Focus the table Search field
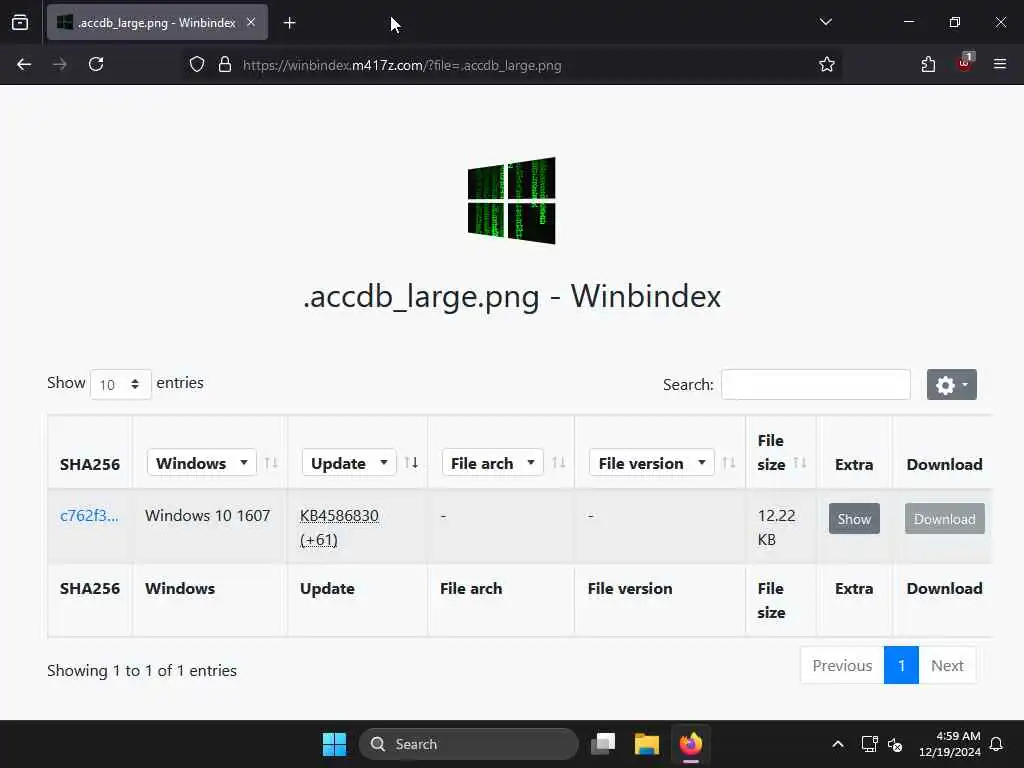The width and height of the screenshot is (1024, 768). click(x=816, y=385)
